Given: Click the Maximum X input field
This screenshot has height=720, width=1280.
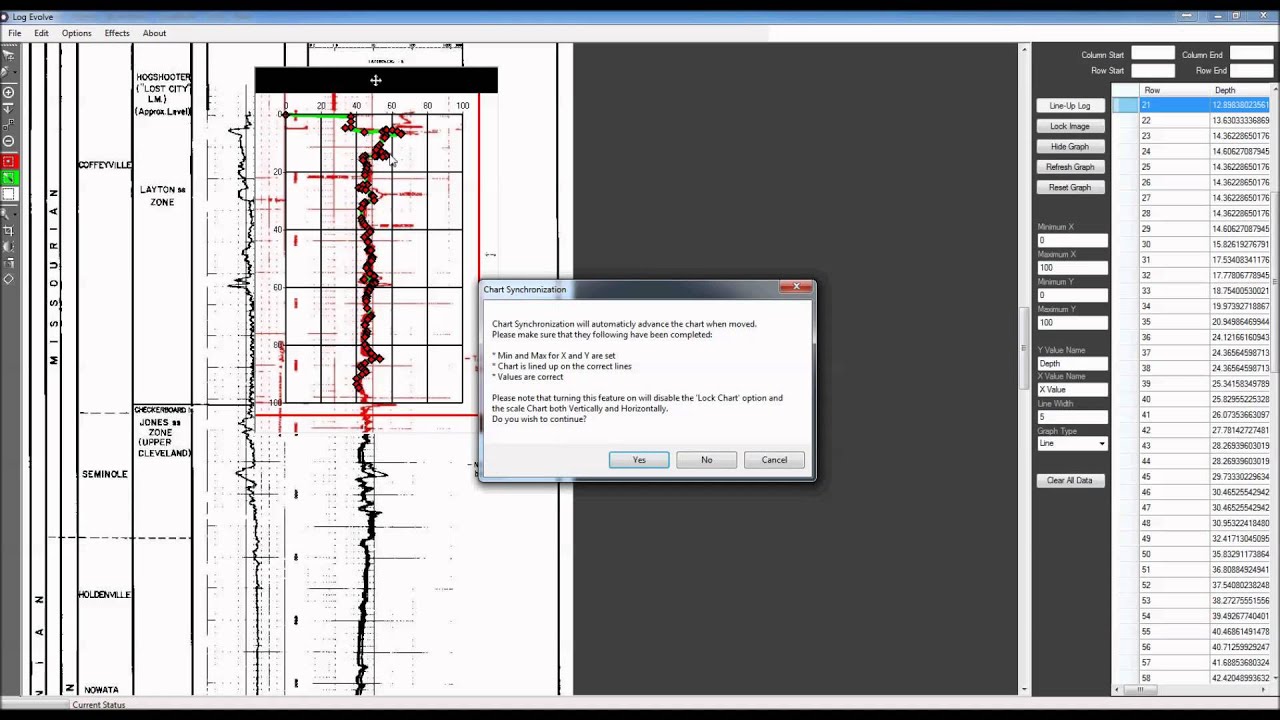Looking at the screenshot, I should click(1072, 268).
